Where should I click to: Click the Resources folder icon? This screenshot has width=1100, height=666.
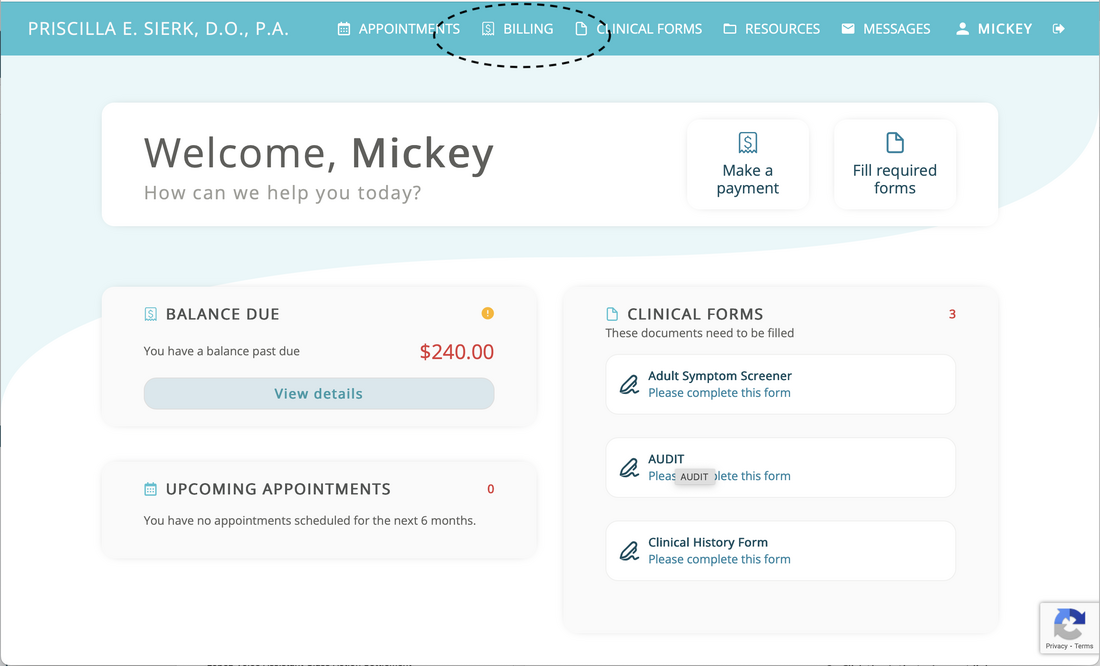coord(729,28)
